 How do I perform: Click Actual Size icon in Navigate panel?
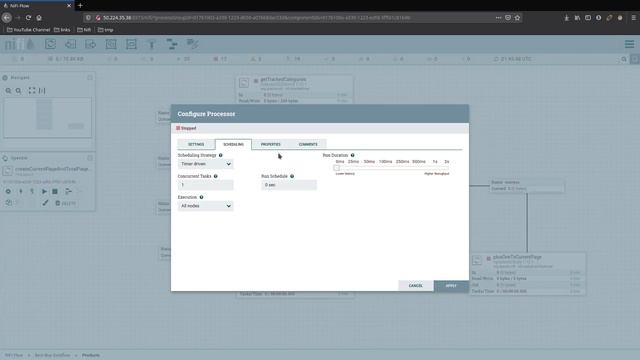click(42, 91)
